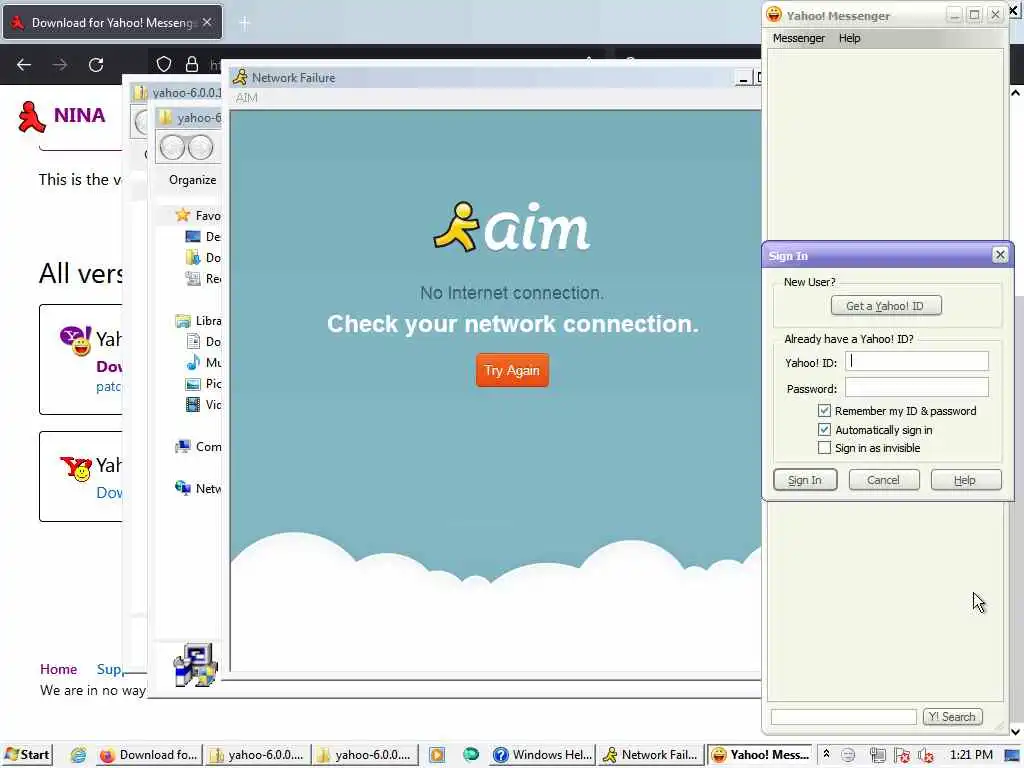Close the browser Download for Yahoo! tab
Screen dimensions: 1024x768
pos(207,22)
